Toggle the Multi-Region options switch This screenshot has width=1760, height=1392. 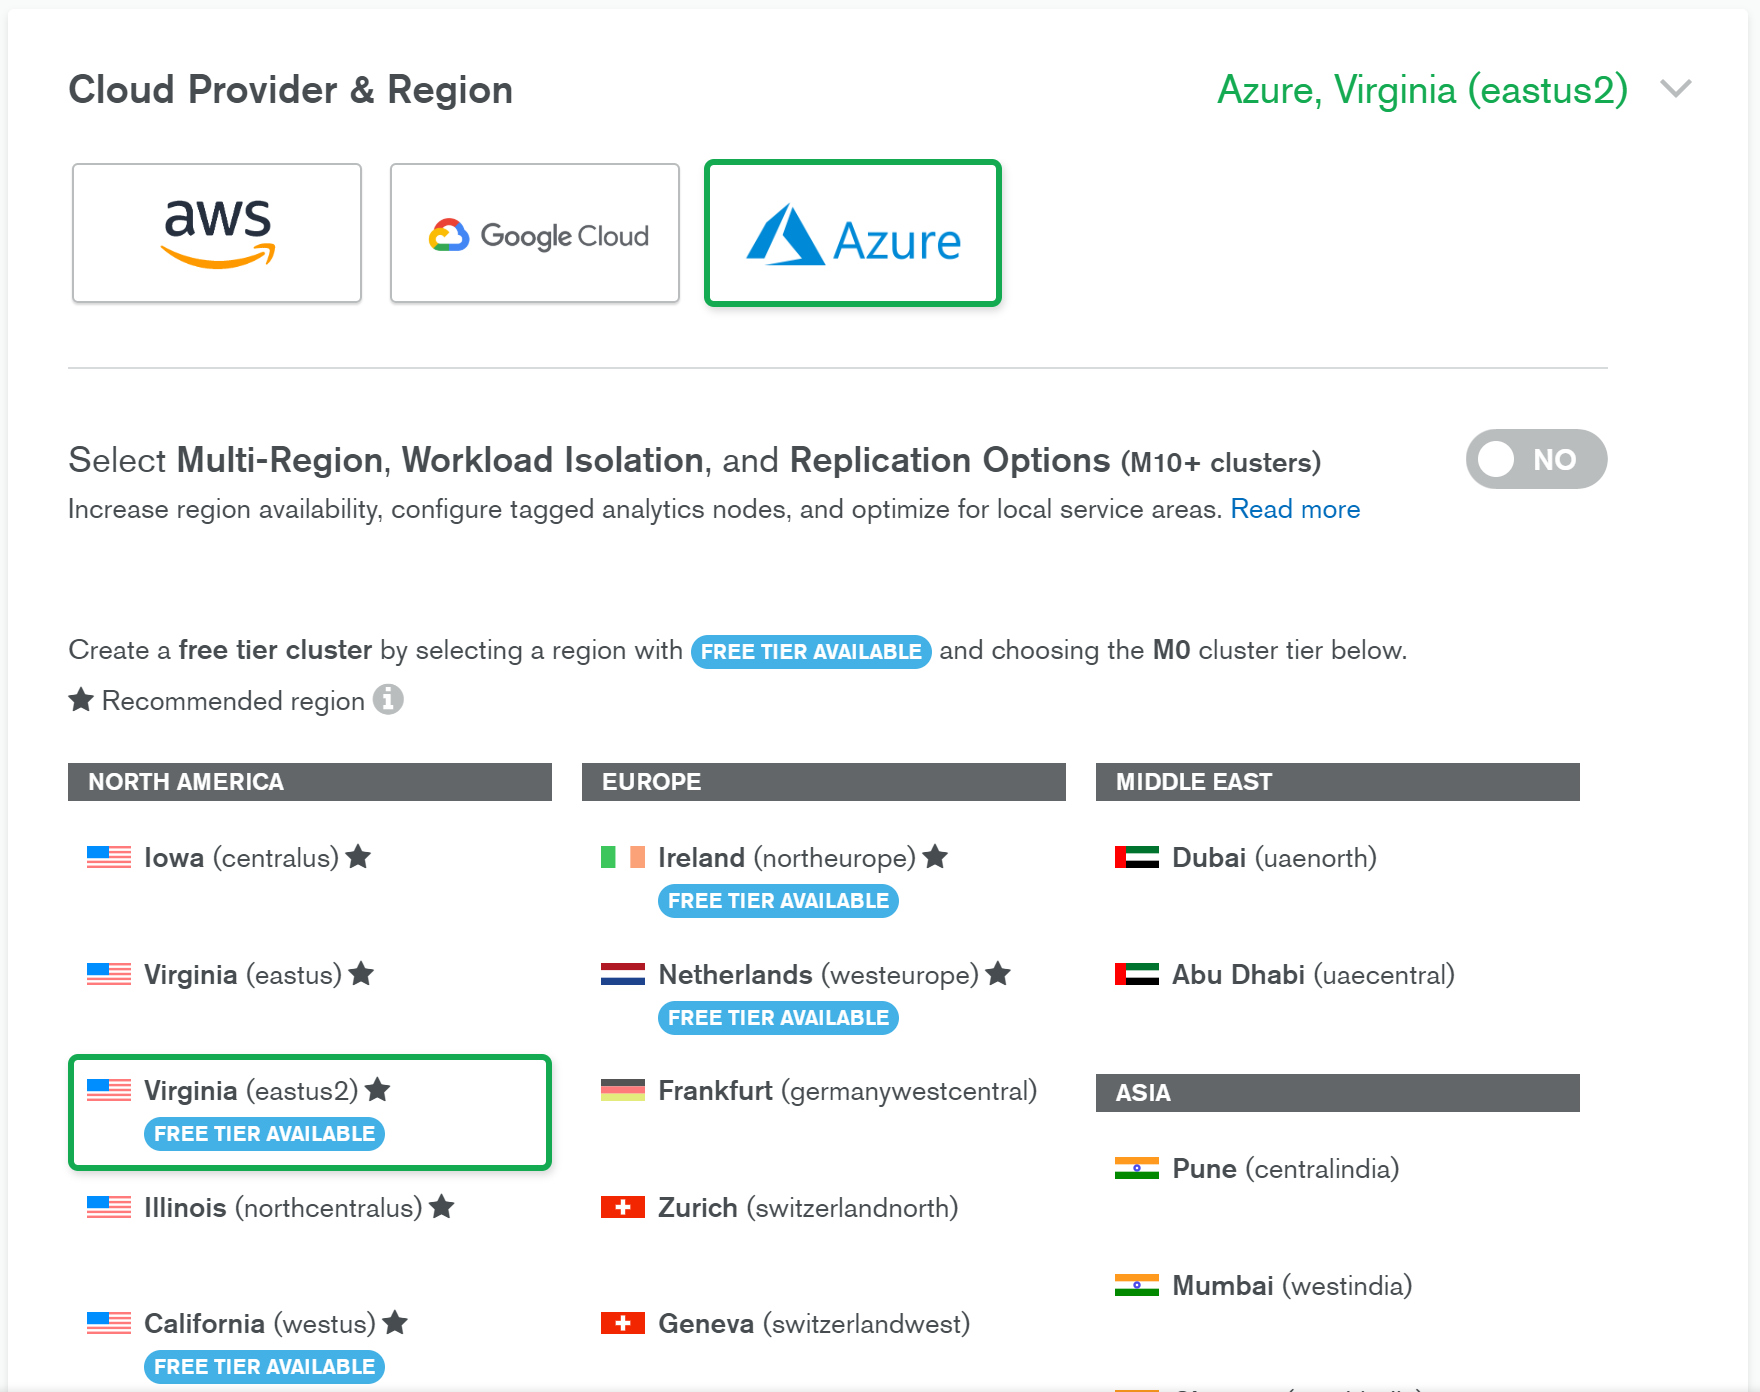1536,459
